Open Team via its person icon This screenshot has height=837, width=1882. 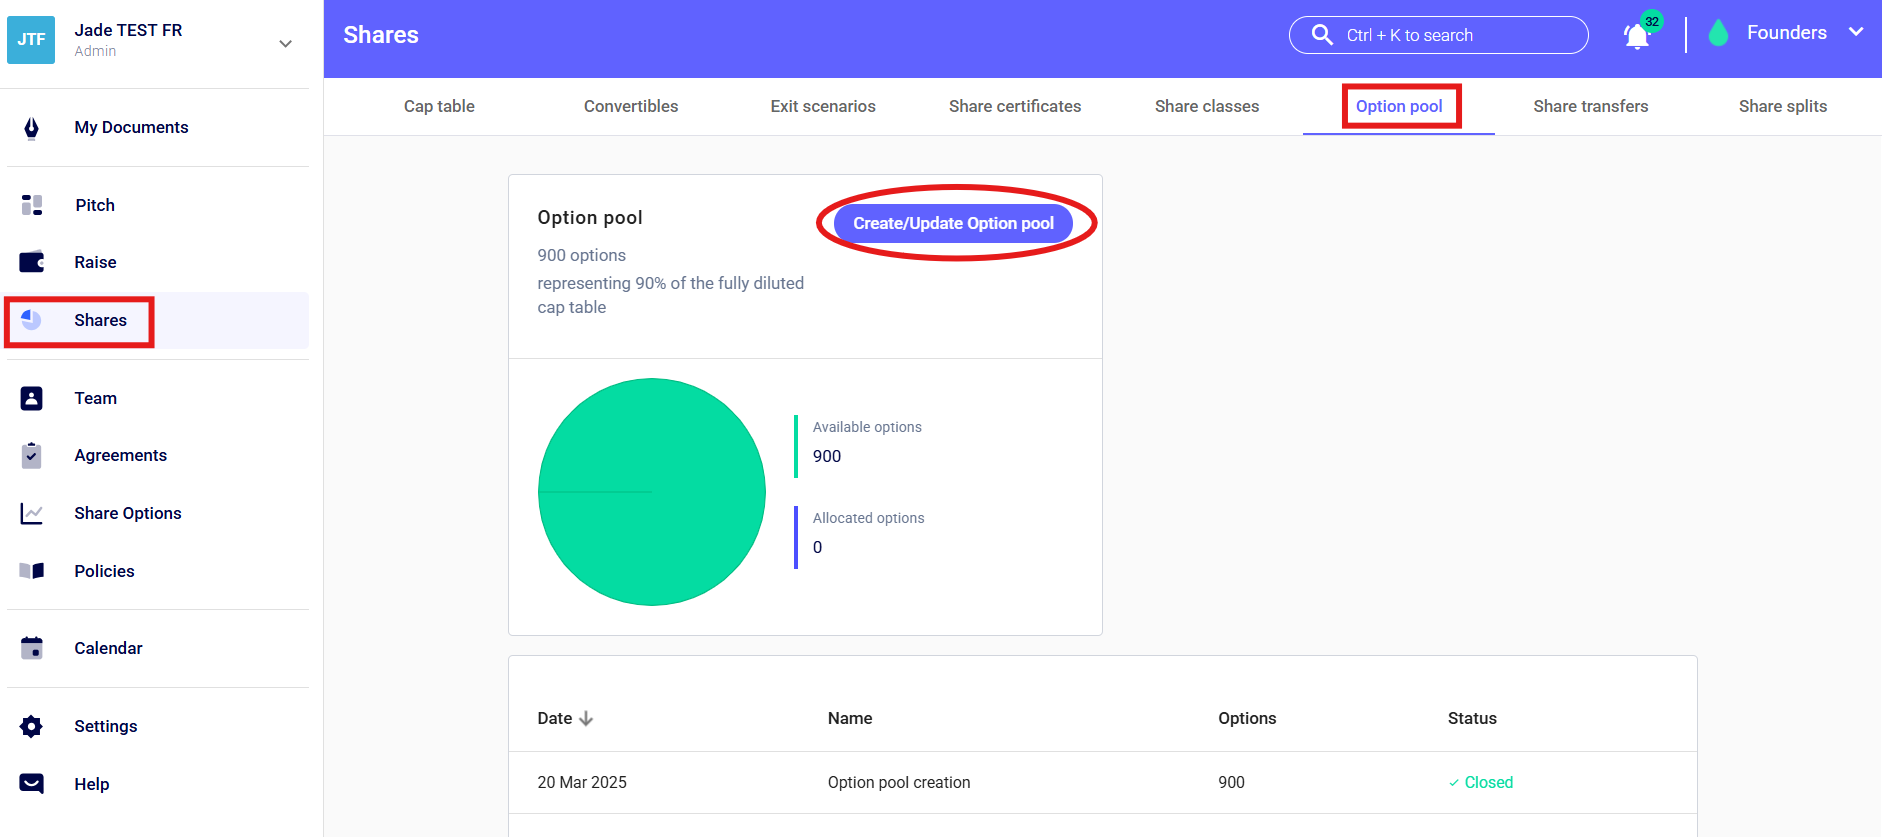(x=32, y=398)
